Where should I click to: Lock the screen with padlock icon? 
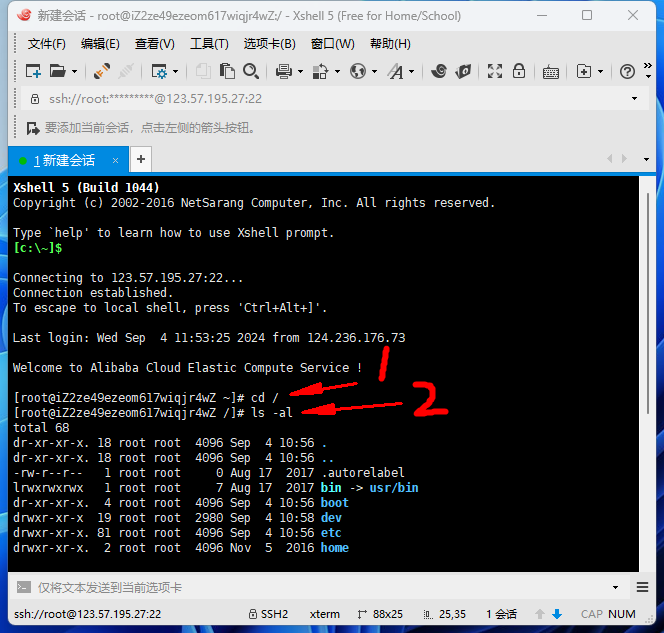point(519,71)
